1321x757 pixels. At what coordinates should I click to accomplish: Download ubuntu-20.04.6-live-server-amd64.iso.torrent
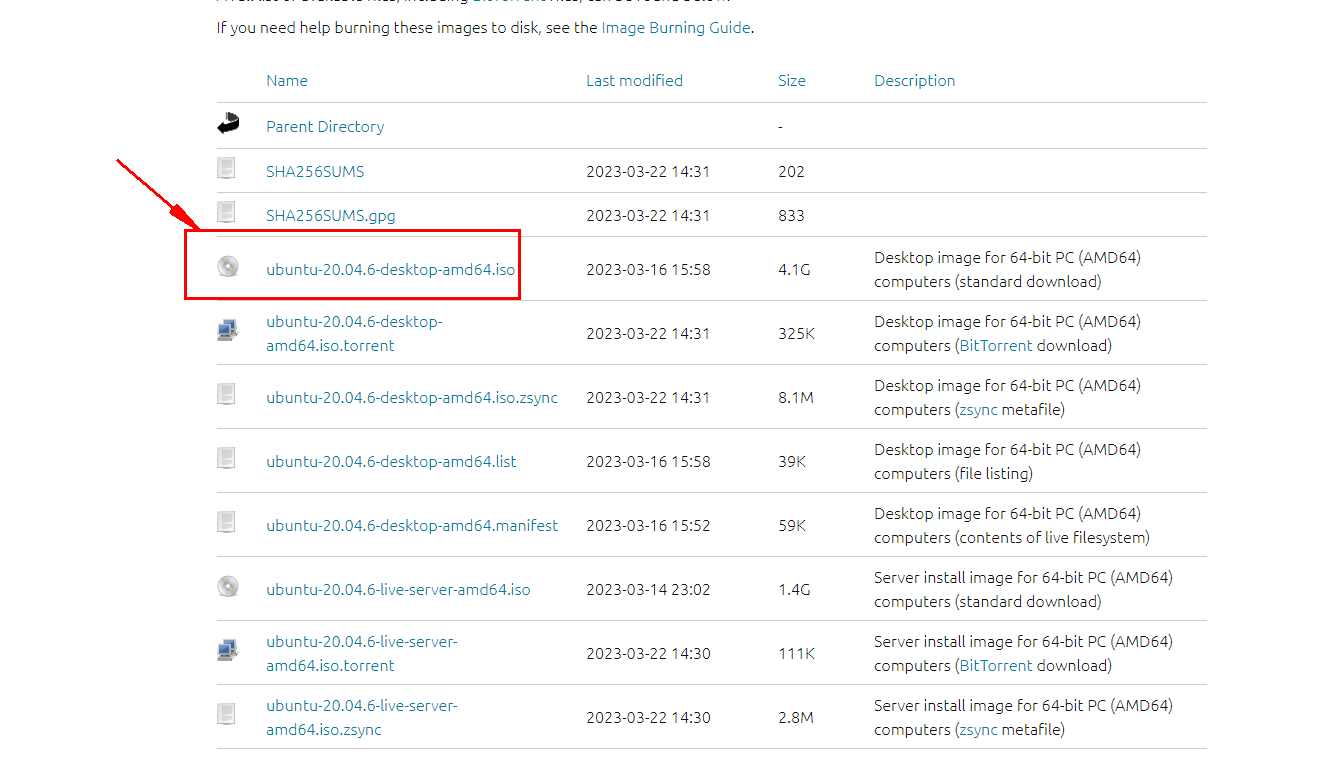click(362, 653)
